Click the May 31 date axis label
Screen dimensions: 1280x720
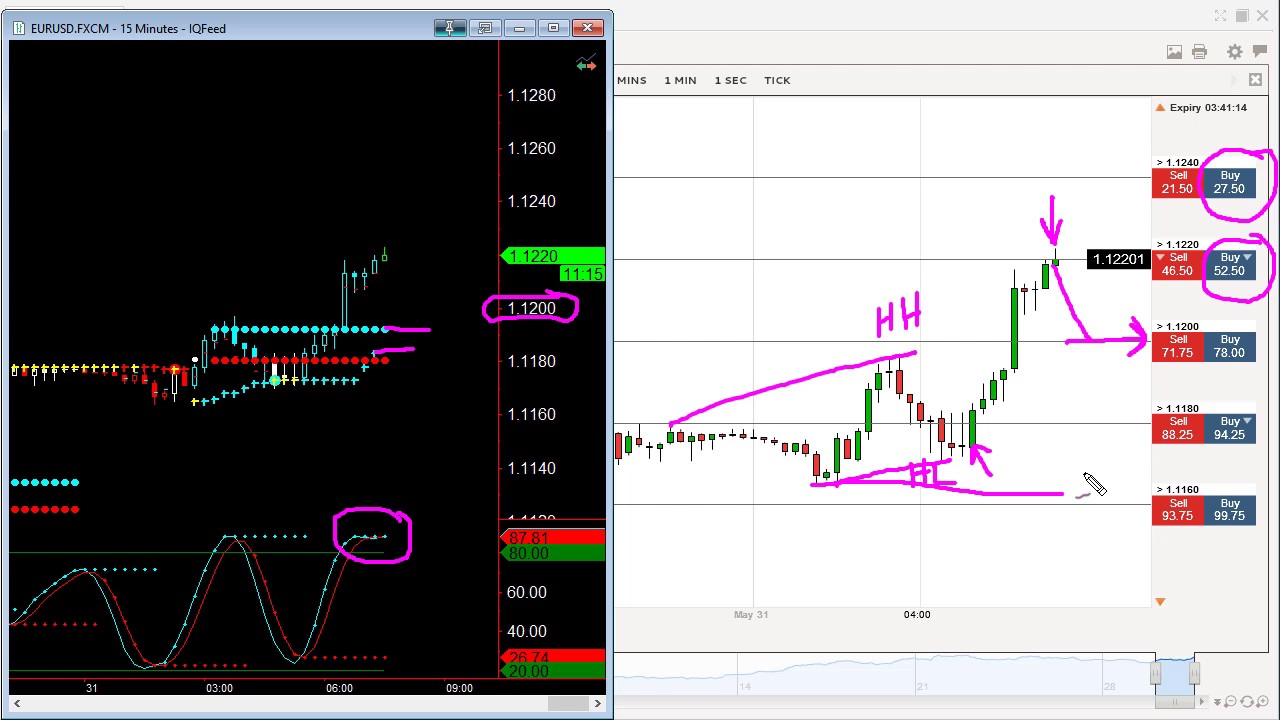pyautogui.click(x=751, y=614)
